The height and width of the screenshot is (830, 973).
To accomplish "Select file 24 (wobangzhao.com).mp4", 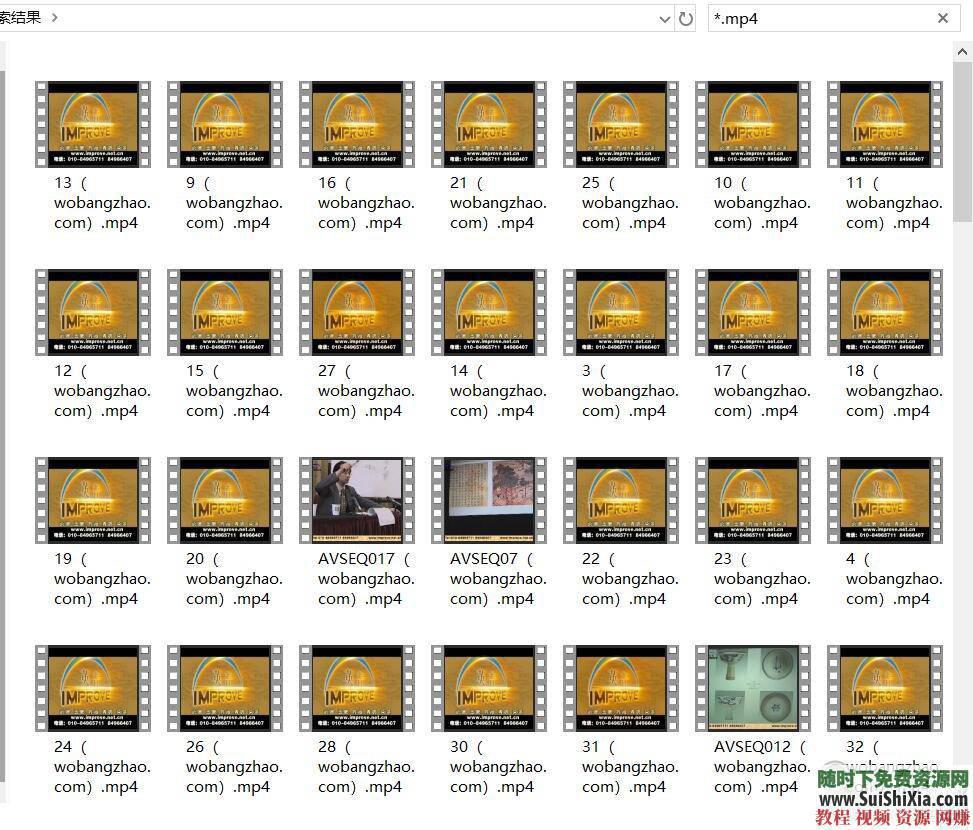I will tap(93, 688).
